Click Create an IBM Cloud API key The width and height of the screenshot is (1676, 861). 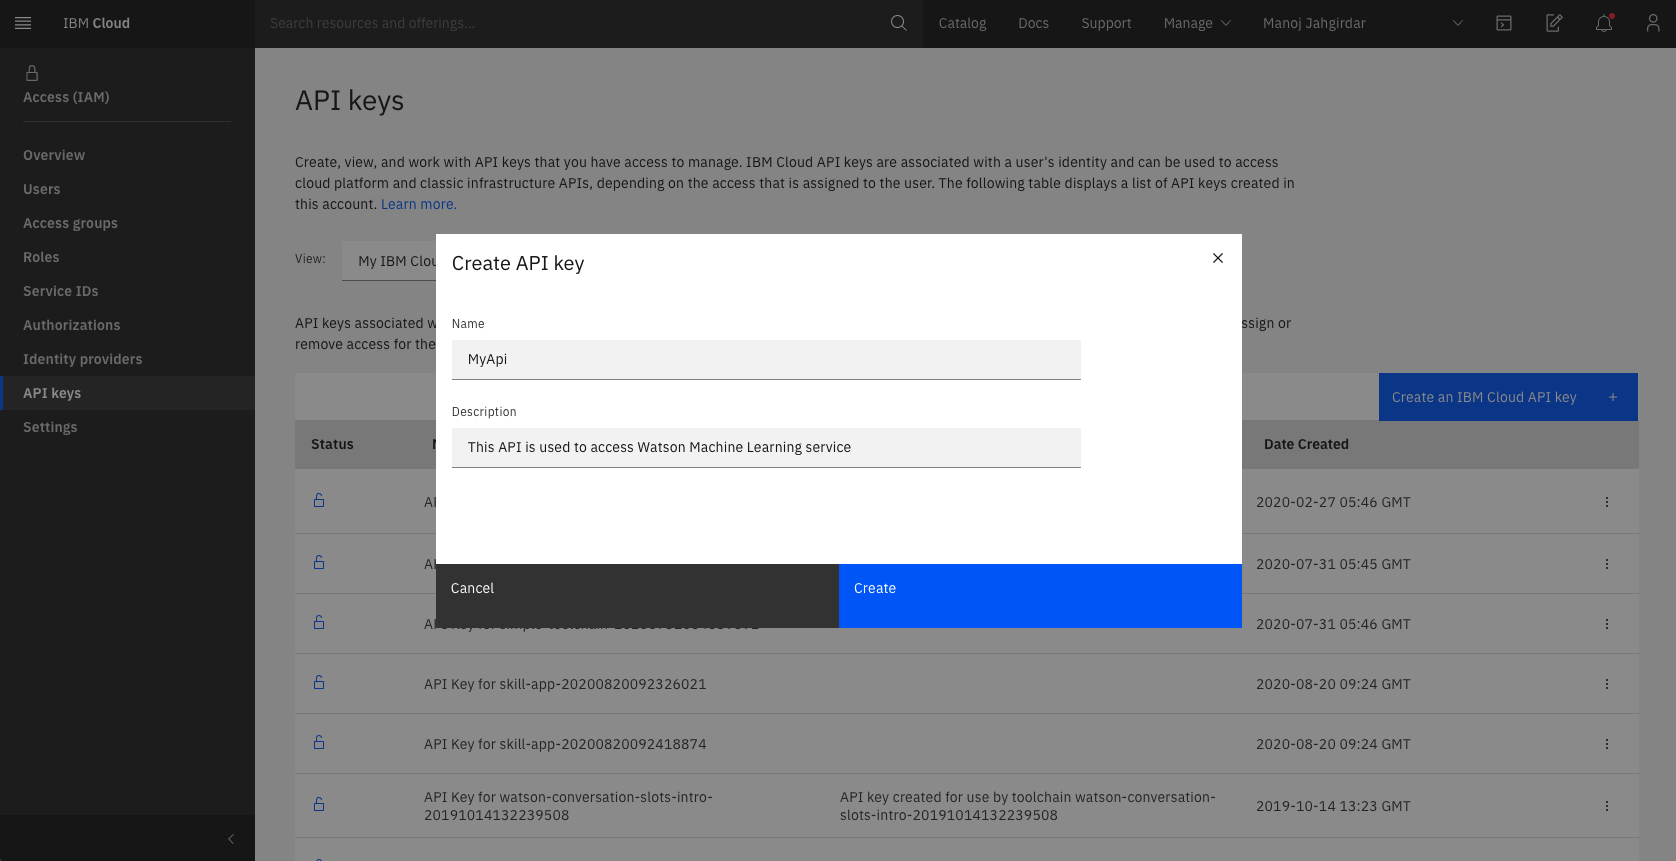tap(1508, 397)
